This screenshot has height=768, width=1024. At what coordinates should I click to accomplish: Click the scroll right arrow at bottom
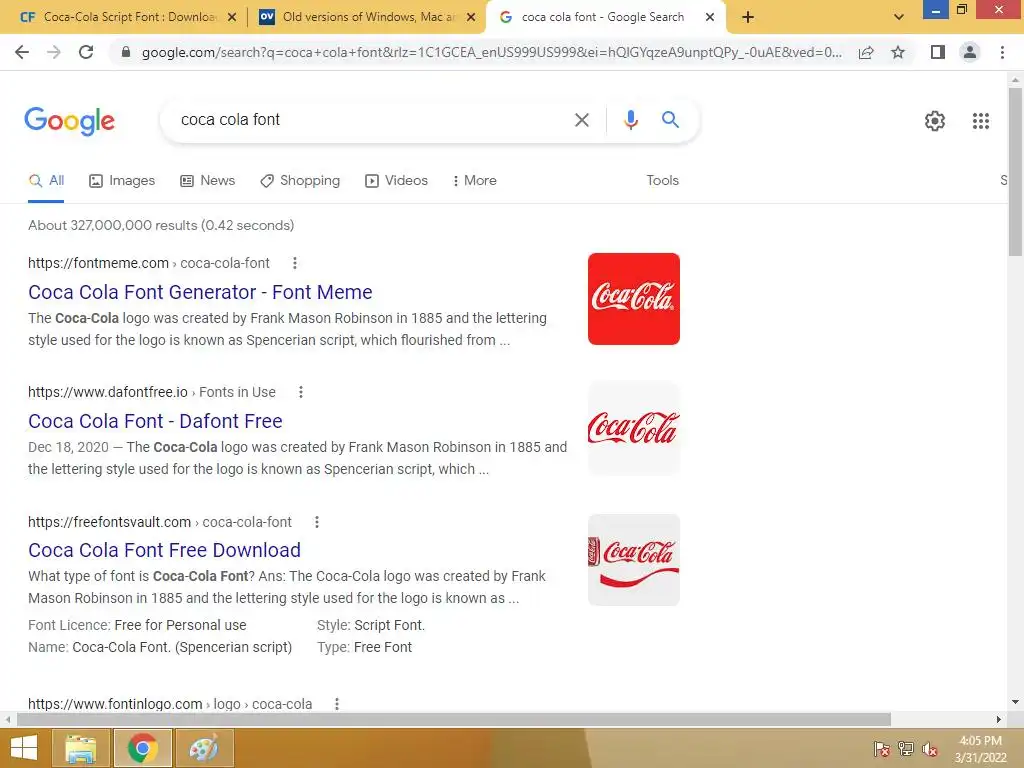pyautogui.click(x=998, y=720)
